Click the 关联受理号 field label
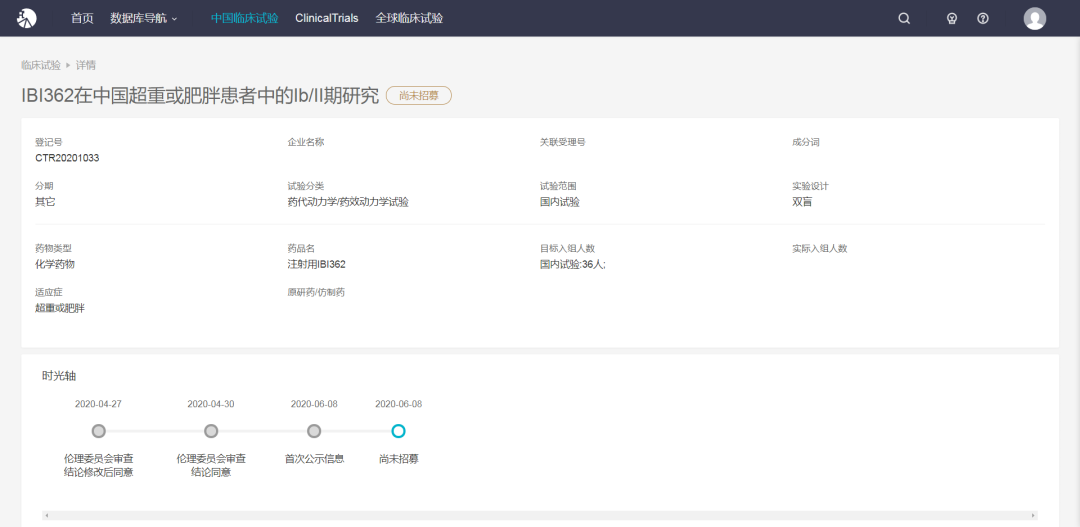 tap(563, 142)
